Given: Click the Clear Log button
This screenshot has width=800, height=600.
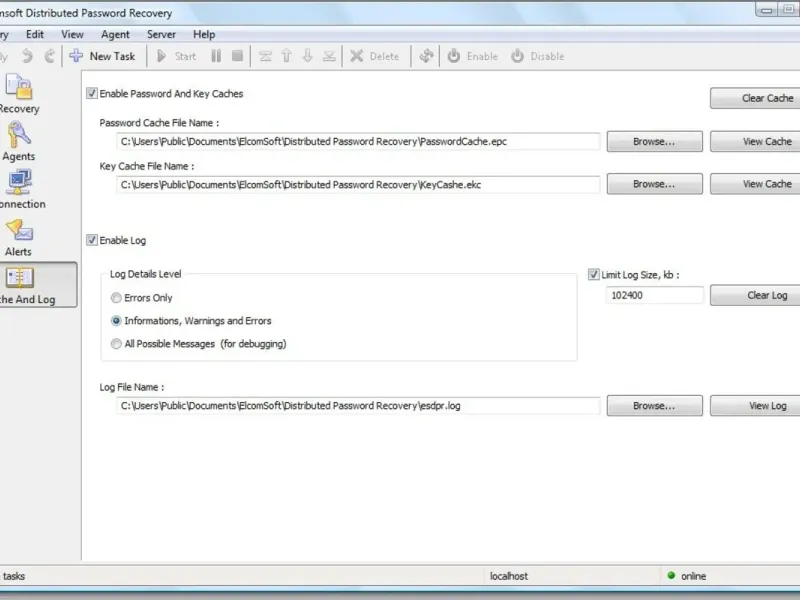Looking at the screenshot, I should tap(755, 295).
